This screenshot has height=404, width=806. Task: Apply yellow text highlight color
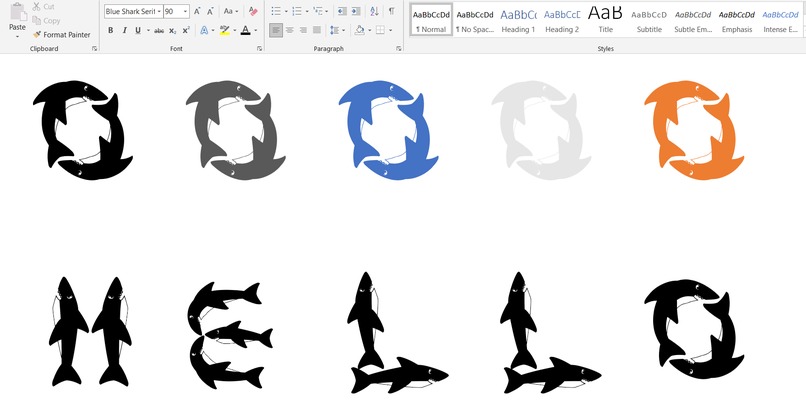point(224,31)
